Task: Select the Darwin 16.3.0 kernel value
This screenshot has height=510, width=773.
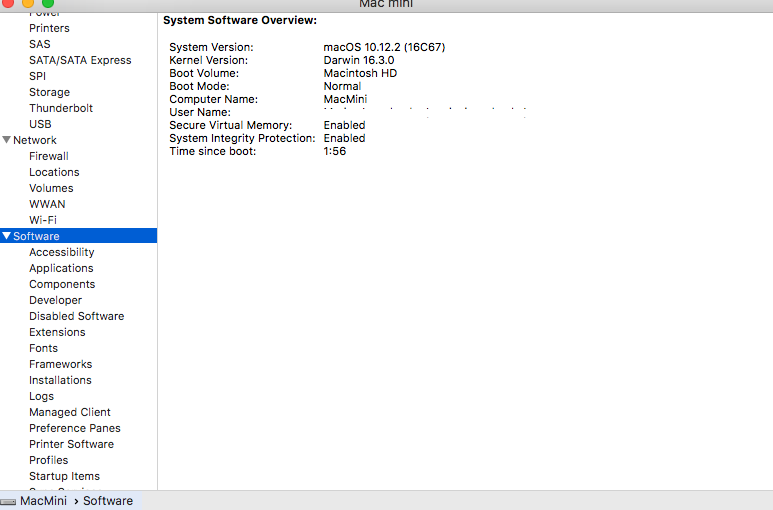Action: [359, 60]
